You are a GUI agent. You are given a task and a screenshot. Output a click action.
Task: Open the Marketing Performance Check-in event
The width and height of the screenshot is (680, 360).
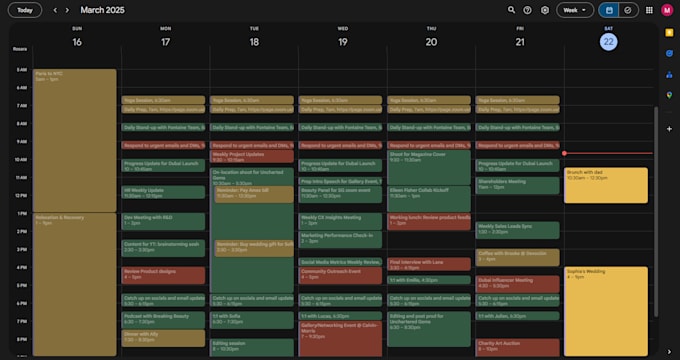point(340,239)
